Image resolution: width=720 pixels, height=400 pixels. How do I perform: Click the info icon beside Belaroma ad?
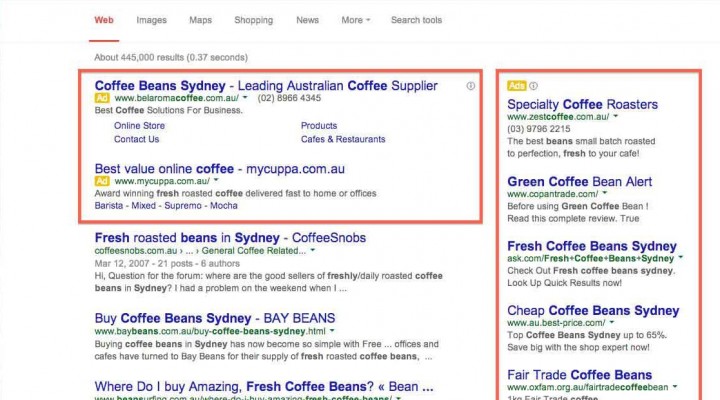(x=471, y=86)
